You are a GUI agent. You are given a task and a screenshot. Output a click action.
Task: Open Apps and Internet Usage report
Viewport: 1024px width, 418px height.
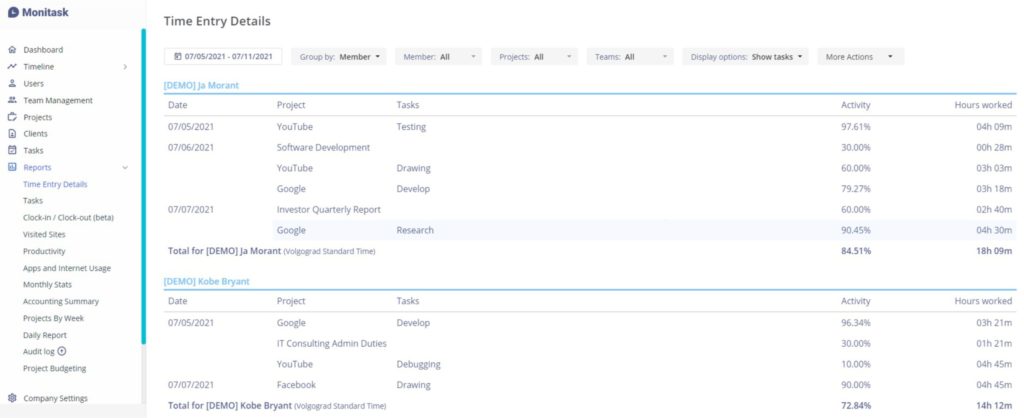coord(67,268)
